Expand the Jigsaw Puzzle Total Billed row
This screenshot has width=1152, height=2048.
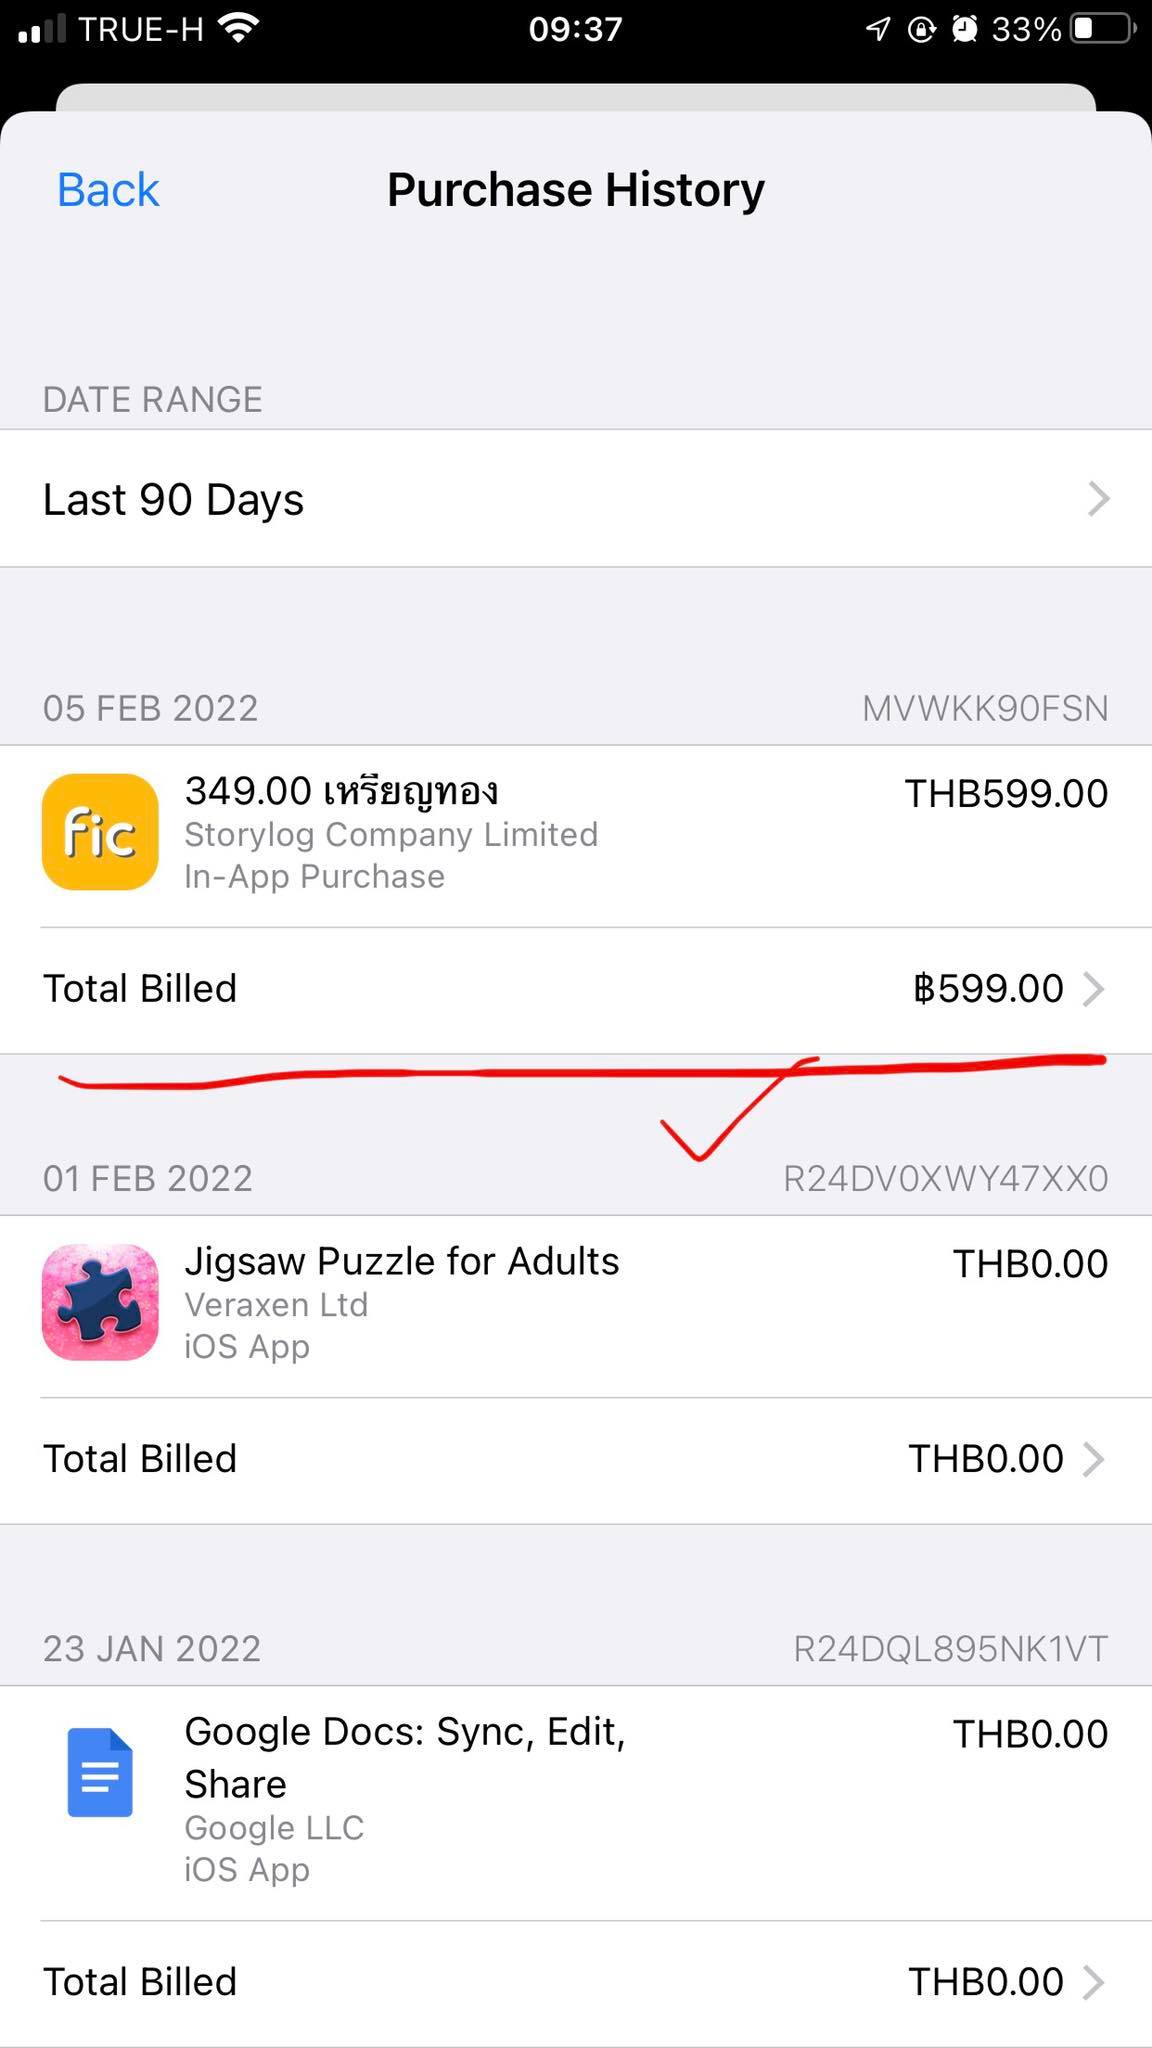point(576,1459)
